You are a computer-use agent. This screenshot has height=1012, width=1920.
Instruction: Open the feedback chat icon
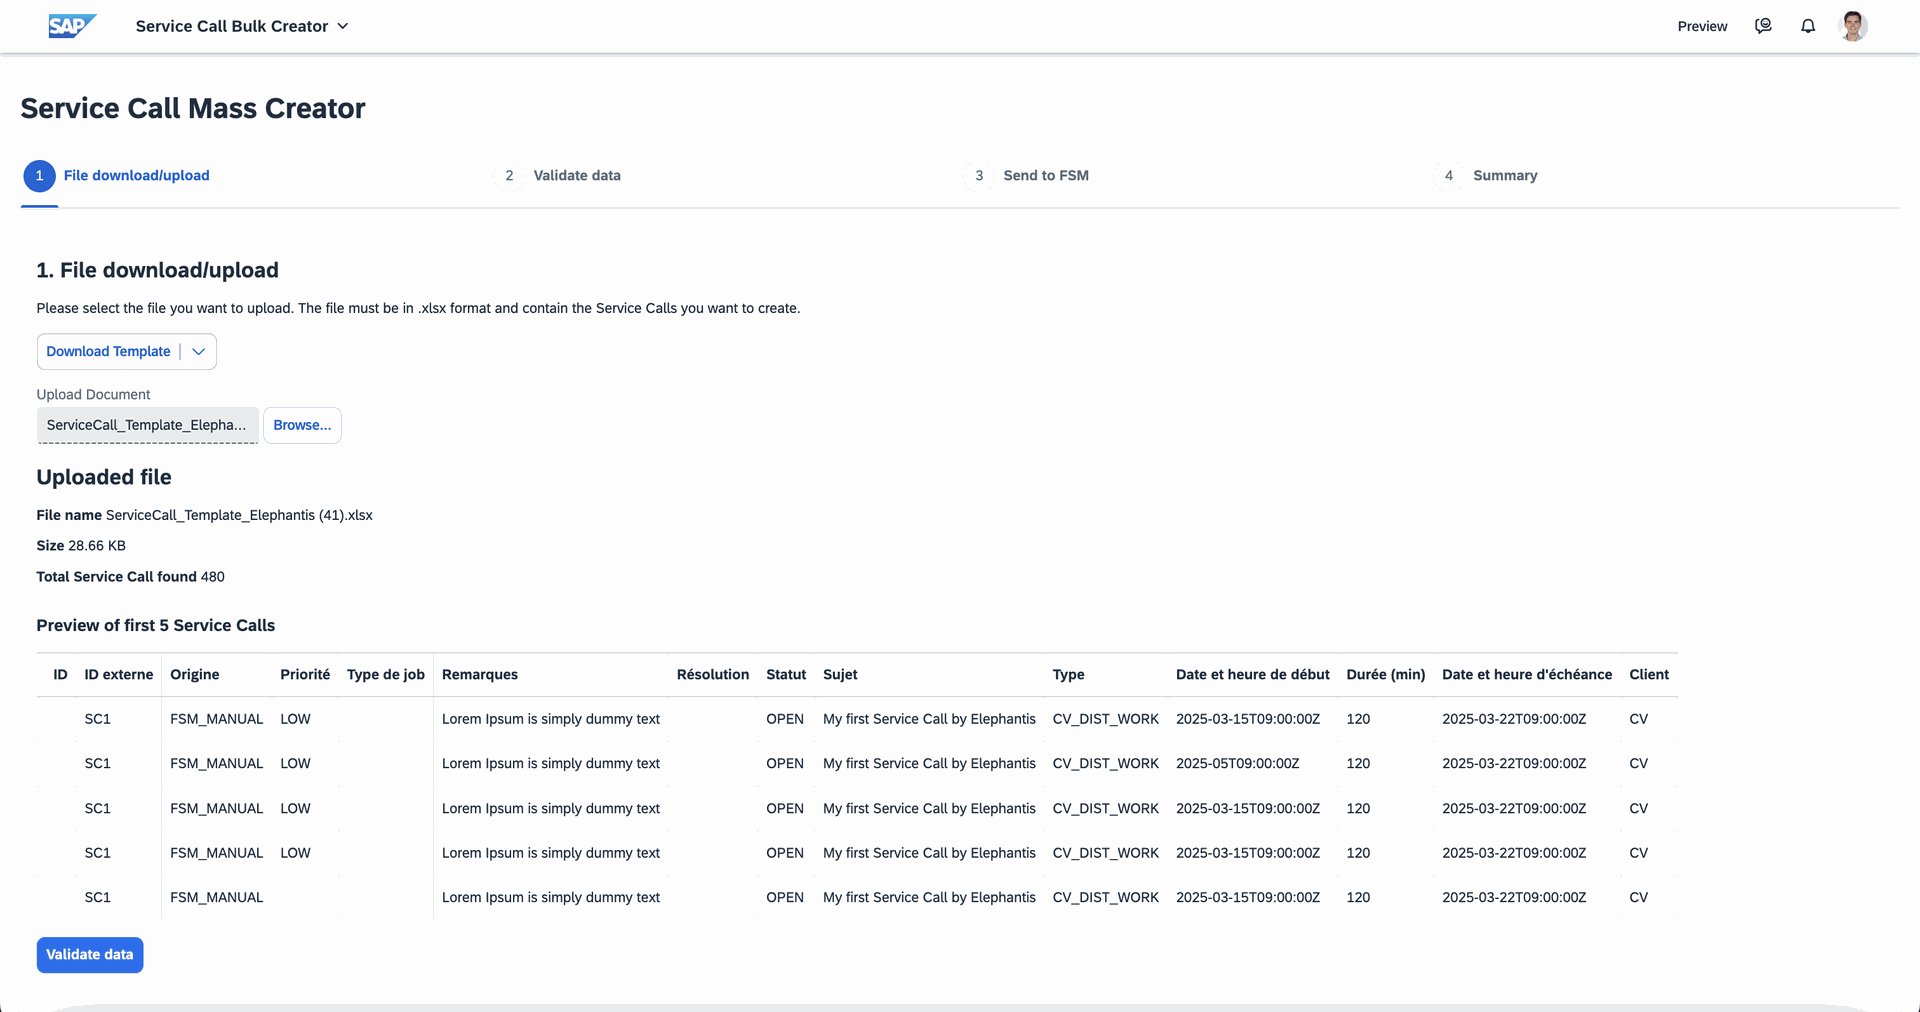(x=1763, y=26)
